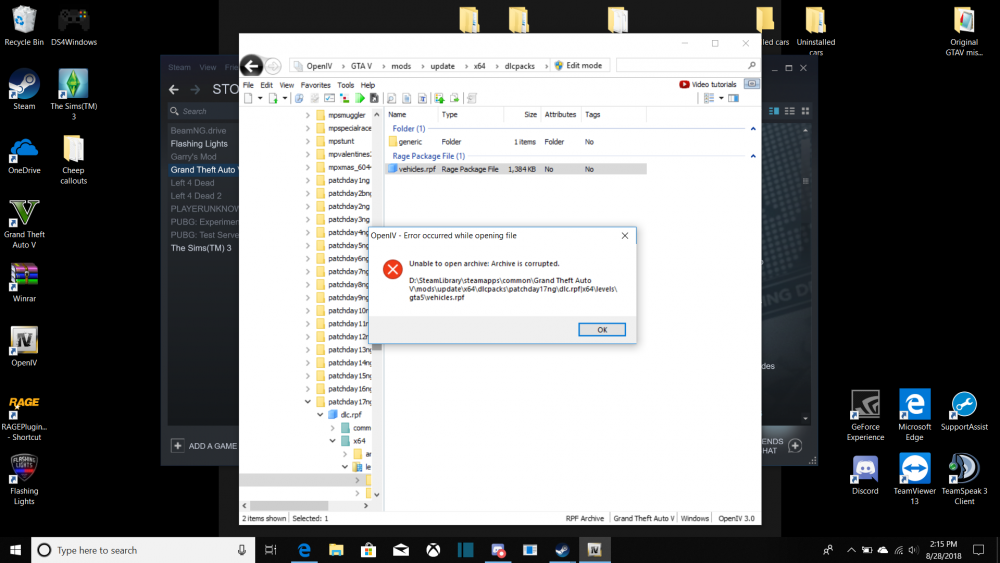Open File Explorer from the taskbar

(x=336, y=550)
